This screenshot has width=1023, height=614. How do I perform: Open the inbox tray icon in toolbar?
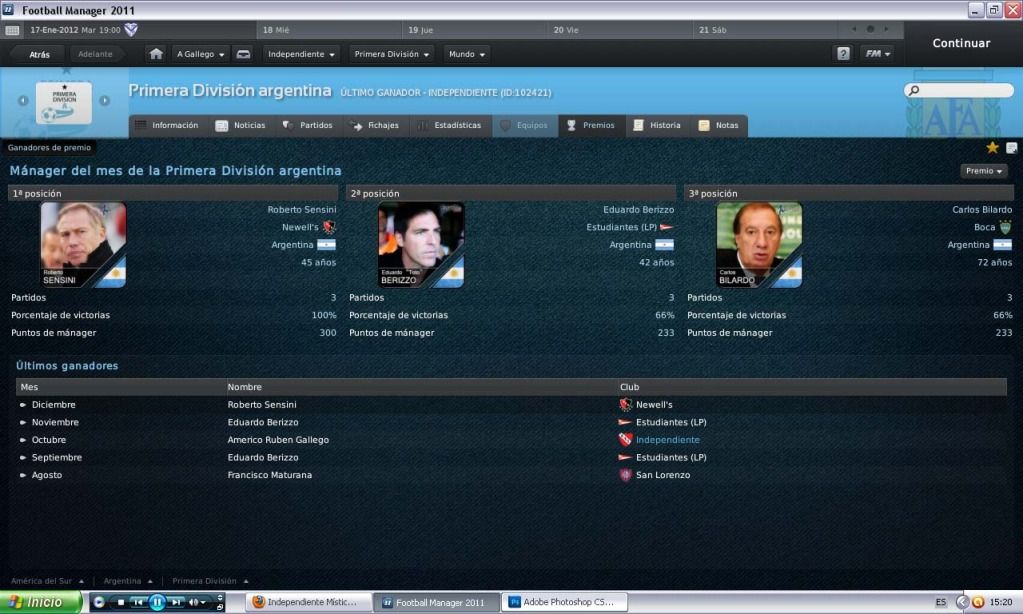(243, 54)
